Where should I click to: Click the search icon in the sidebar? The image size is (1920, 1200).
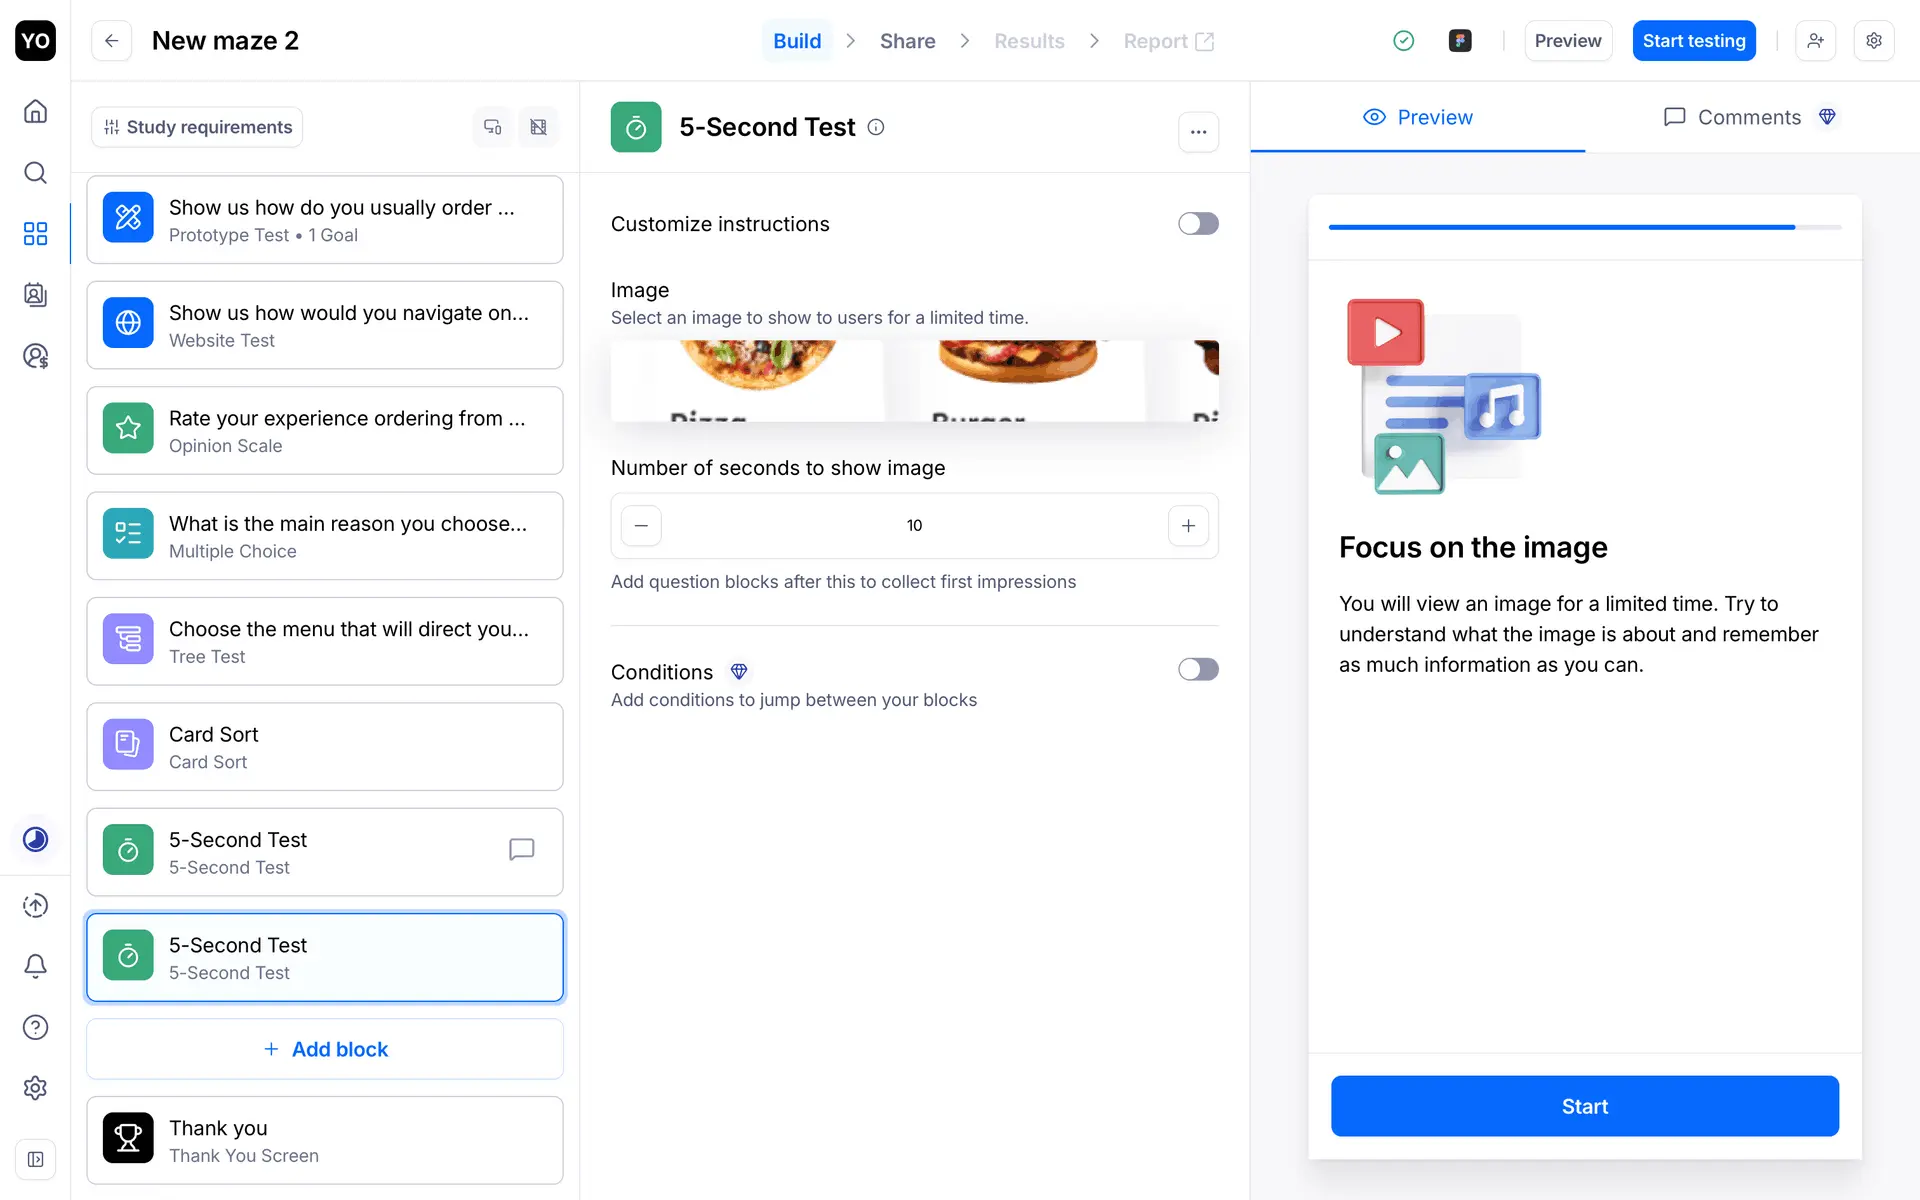pos(35,173)
